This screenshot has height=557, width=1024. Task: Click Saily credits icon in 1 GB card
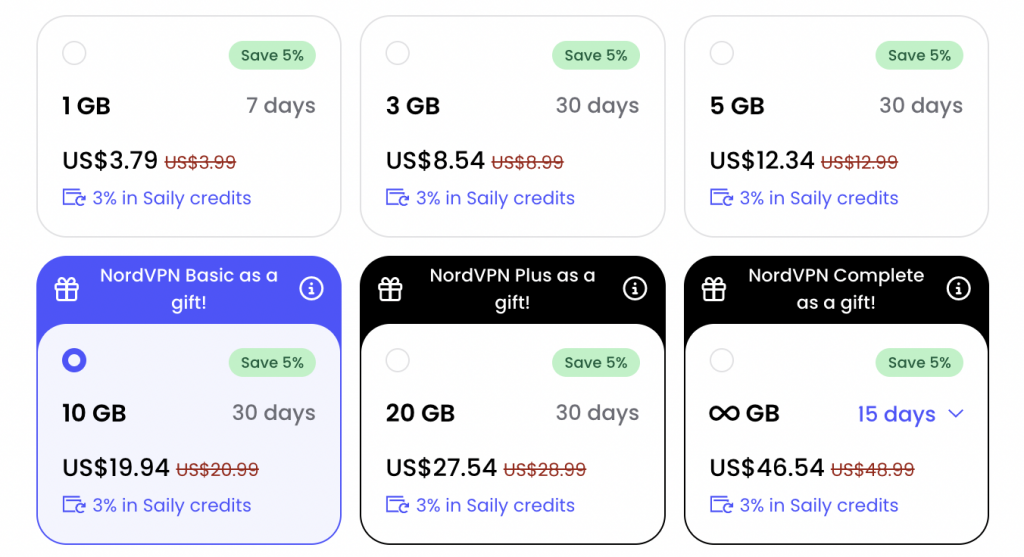[x=74, y=197]
